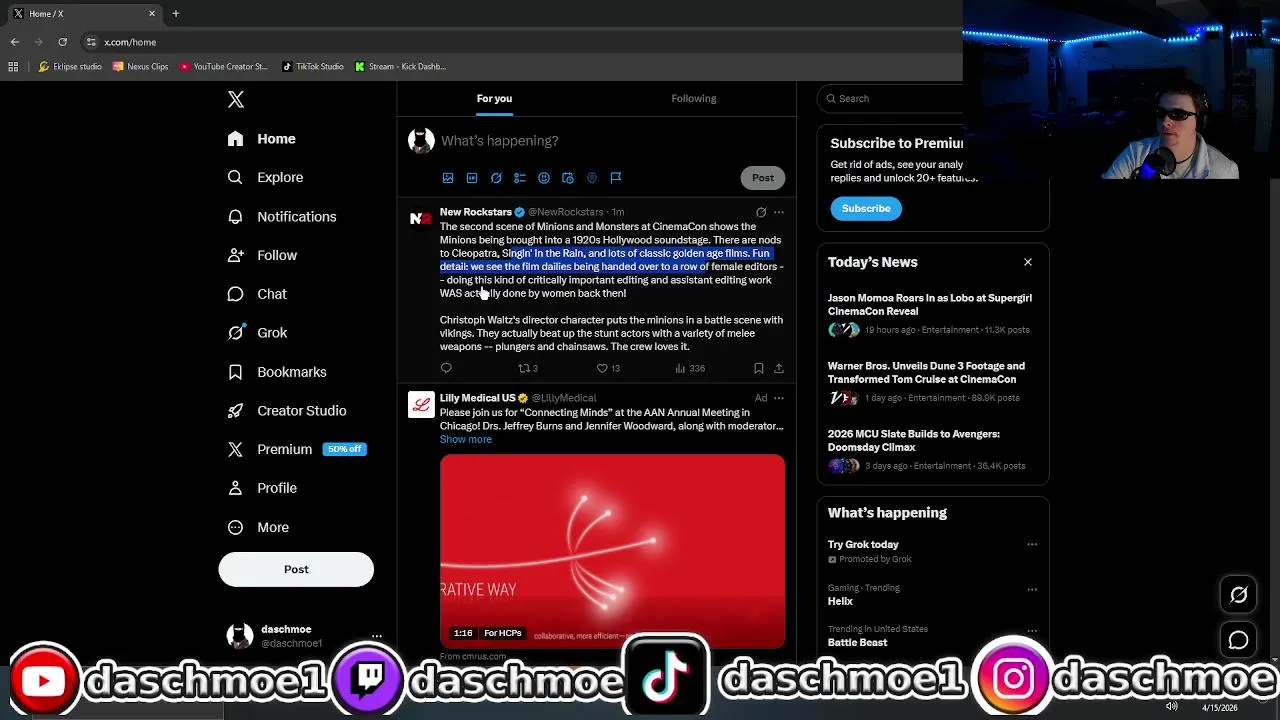Open more options for Try Grok today
This screenshot has width=1280, height=720.
[x=1032, y=545]
